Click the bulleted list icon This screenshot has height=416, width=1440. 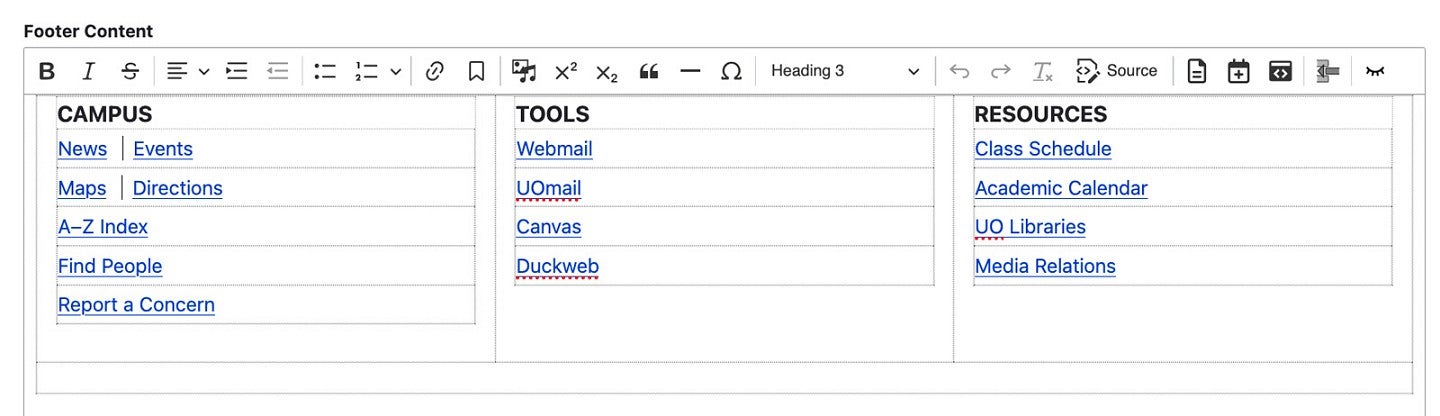[325, 71]
